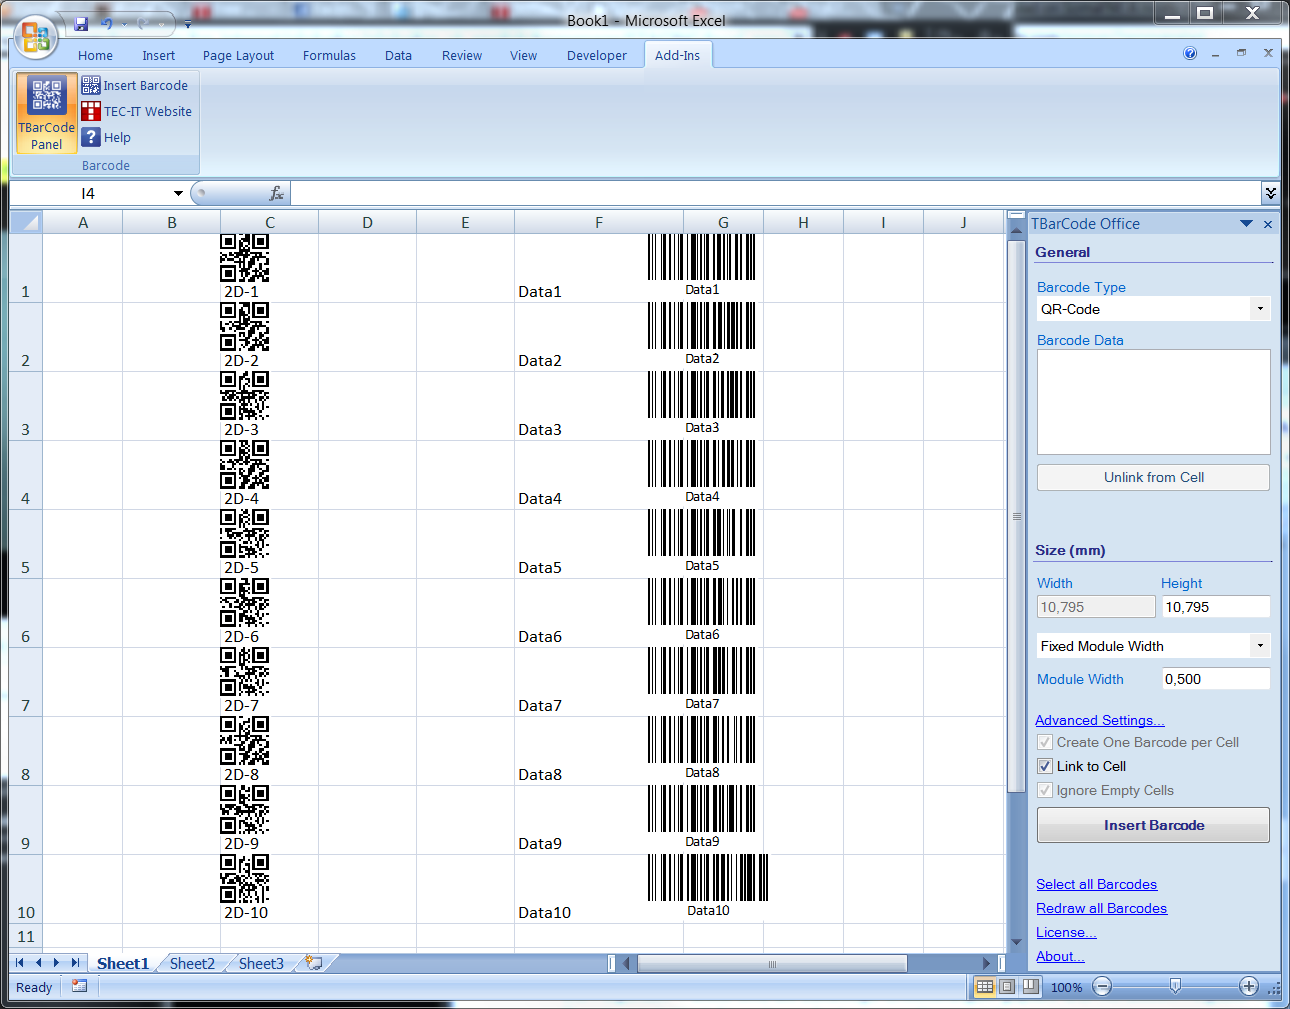Click the Insert Barcode ribbon icon

click(x=91, y=85)
